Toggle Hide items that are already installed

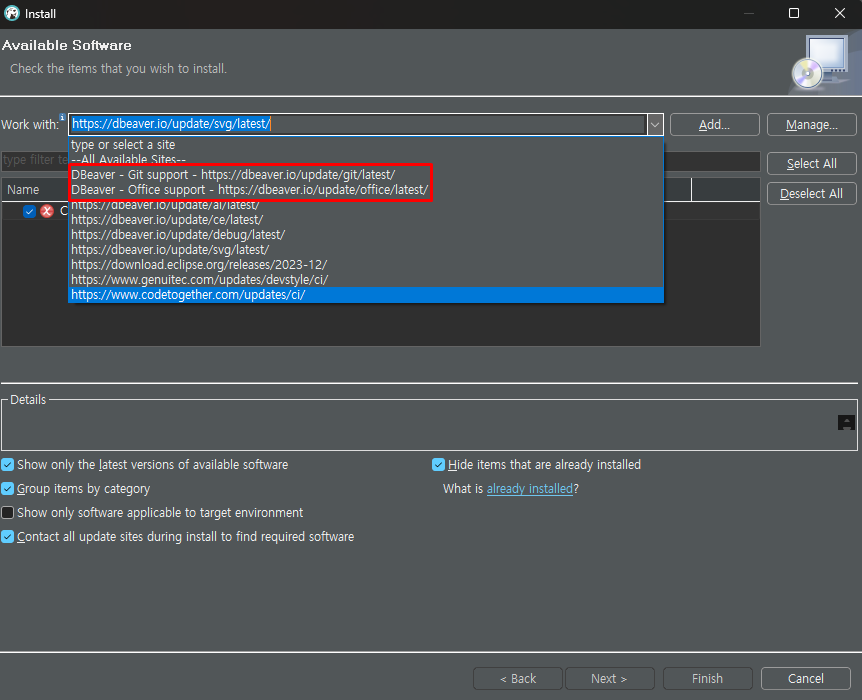tap(438, 465)
